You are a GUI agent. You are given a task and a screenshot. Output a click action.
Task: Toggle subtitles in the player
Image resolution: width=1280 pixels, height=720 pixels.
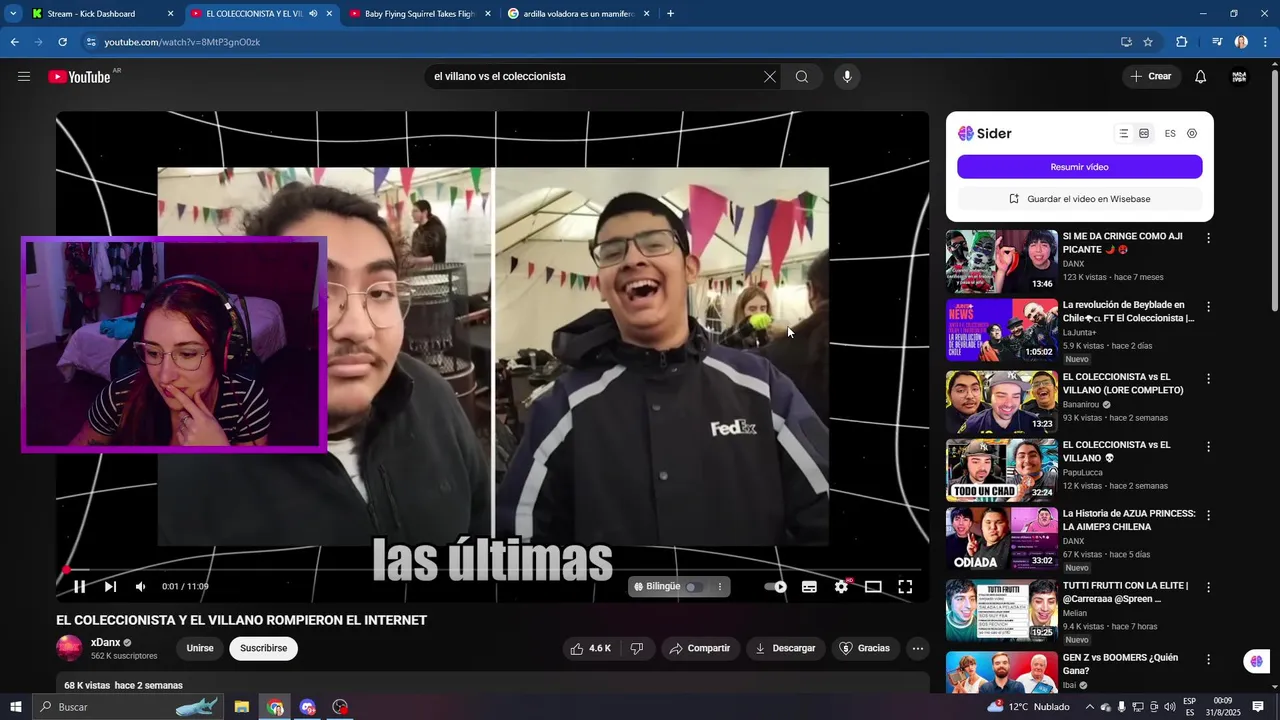point(809,587)
